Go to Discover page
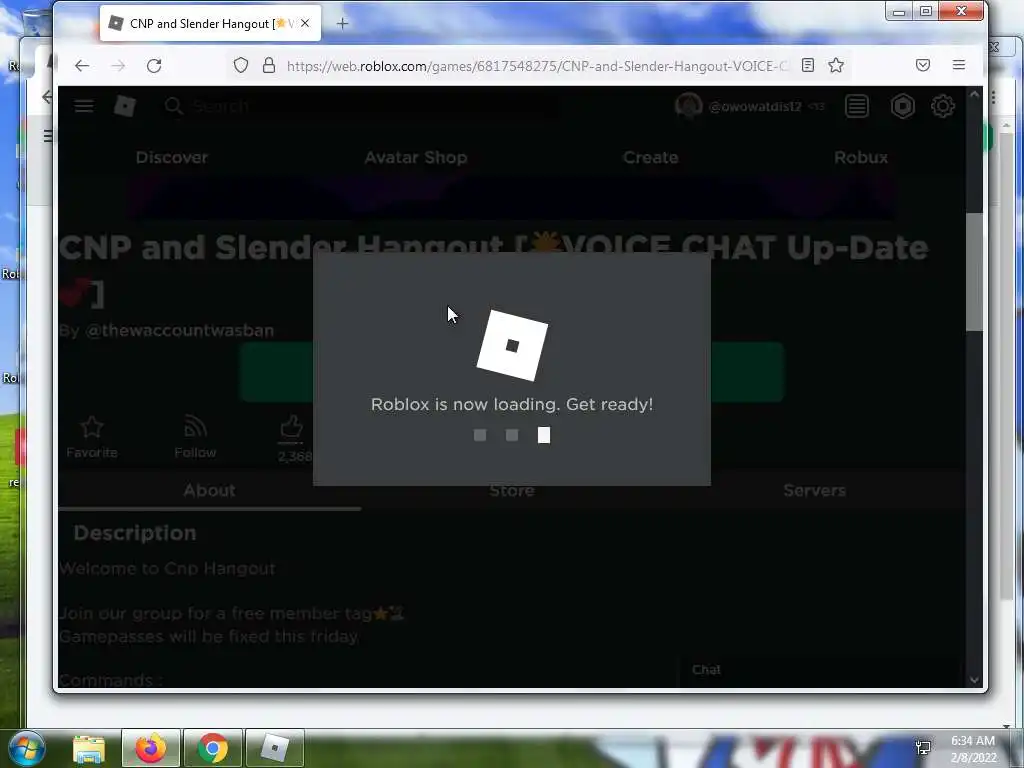The width and height of the screenshot is (1024, 768). click(172, 157)
